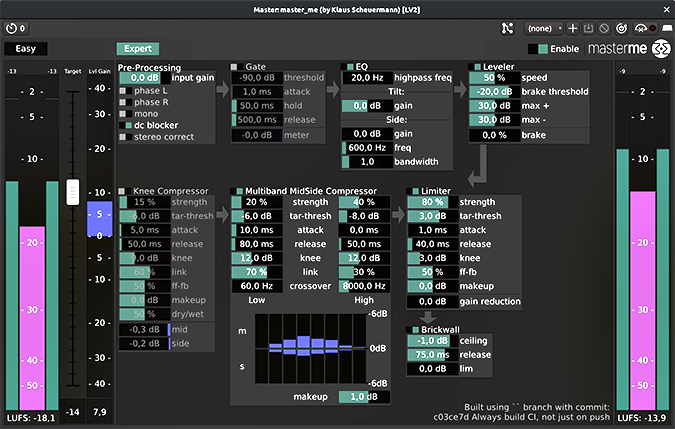The width and height of the screenshot is (675, 429).
Task: Toggle the plugin Enable switch
Action: point(538,48)
